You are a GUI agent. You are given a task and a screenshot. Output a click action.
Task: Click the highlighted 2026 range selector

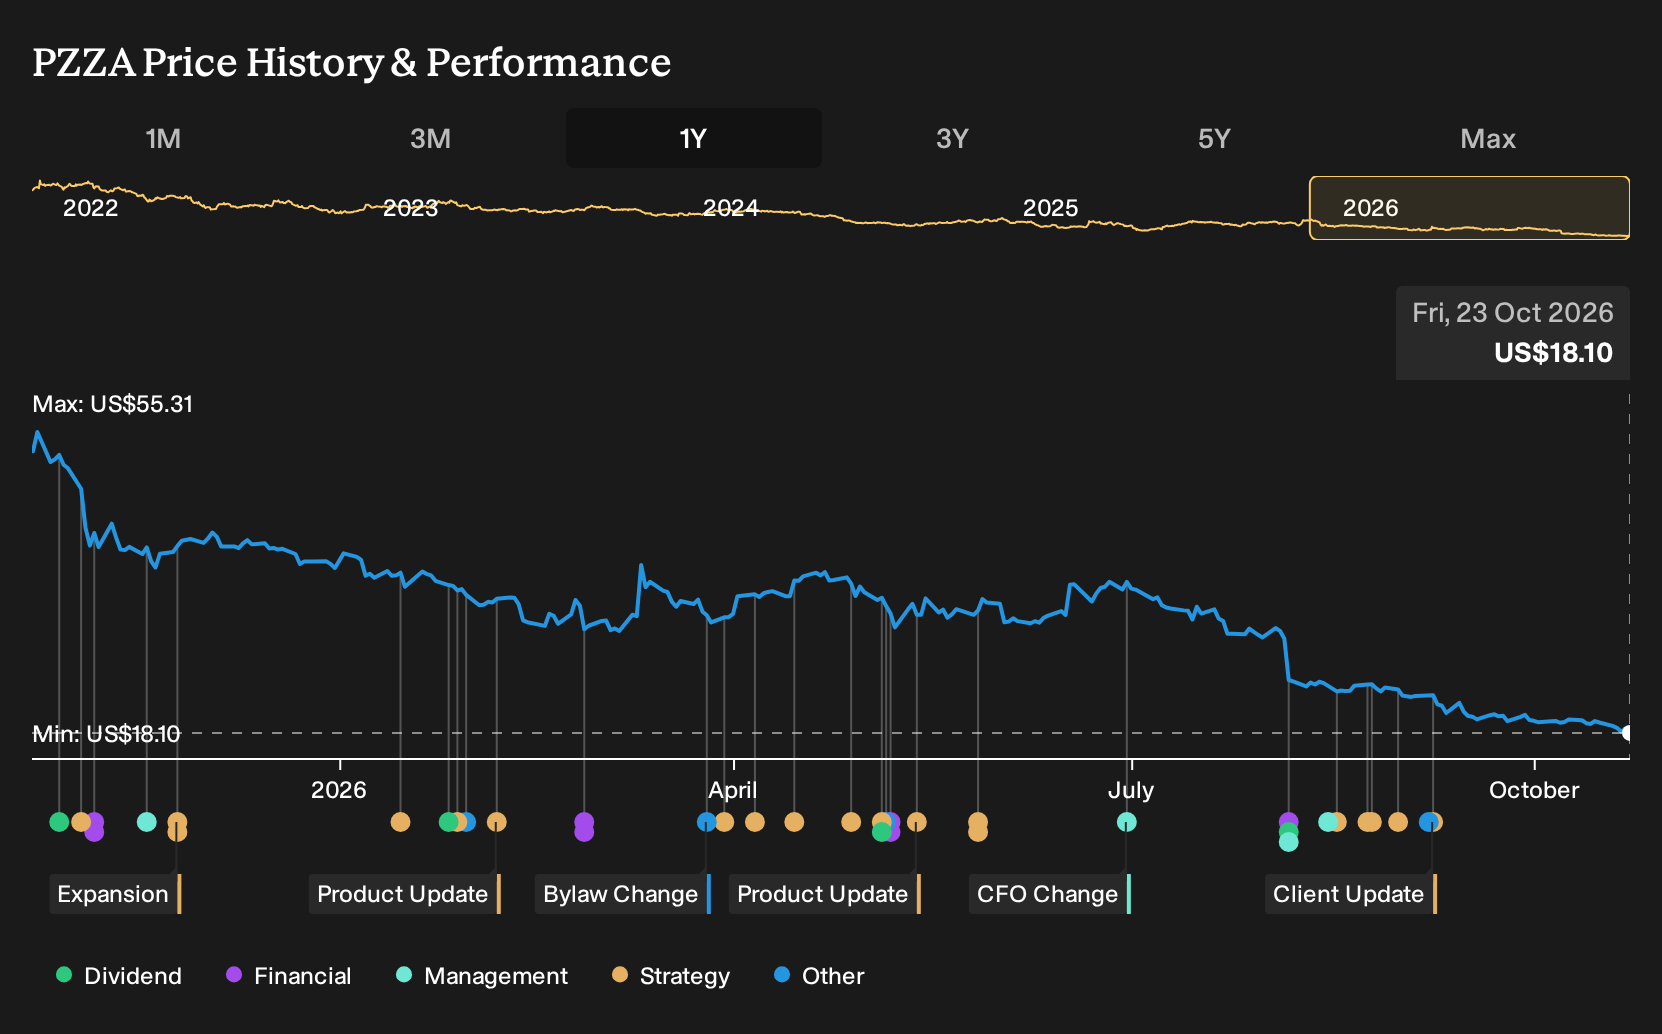[1470, 208]
